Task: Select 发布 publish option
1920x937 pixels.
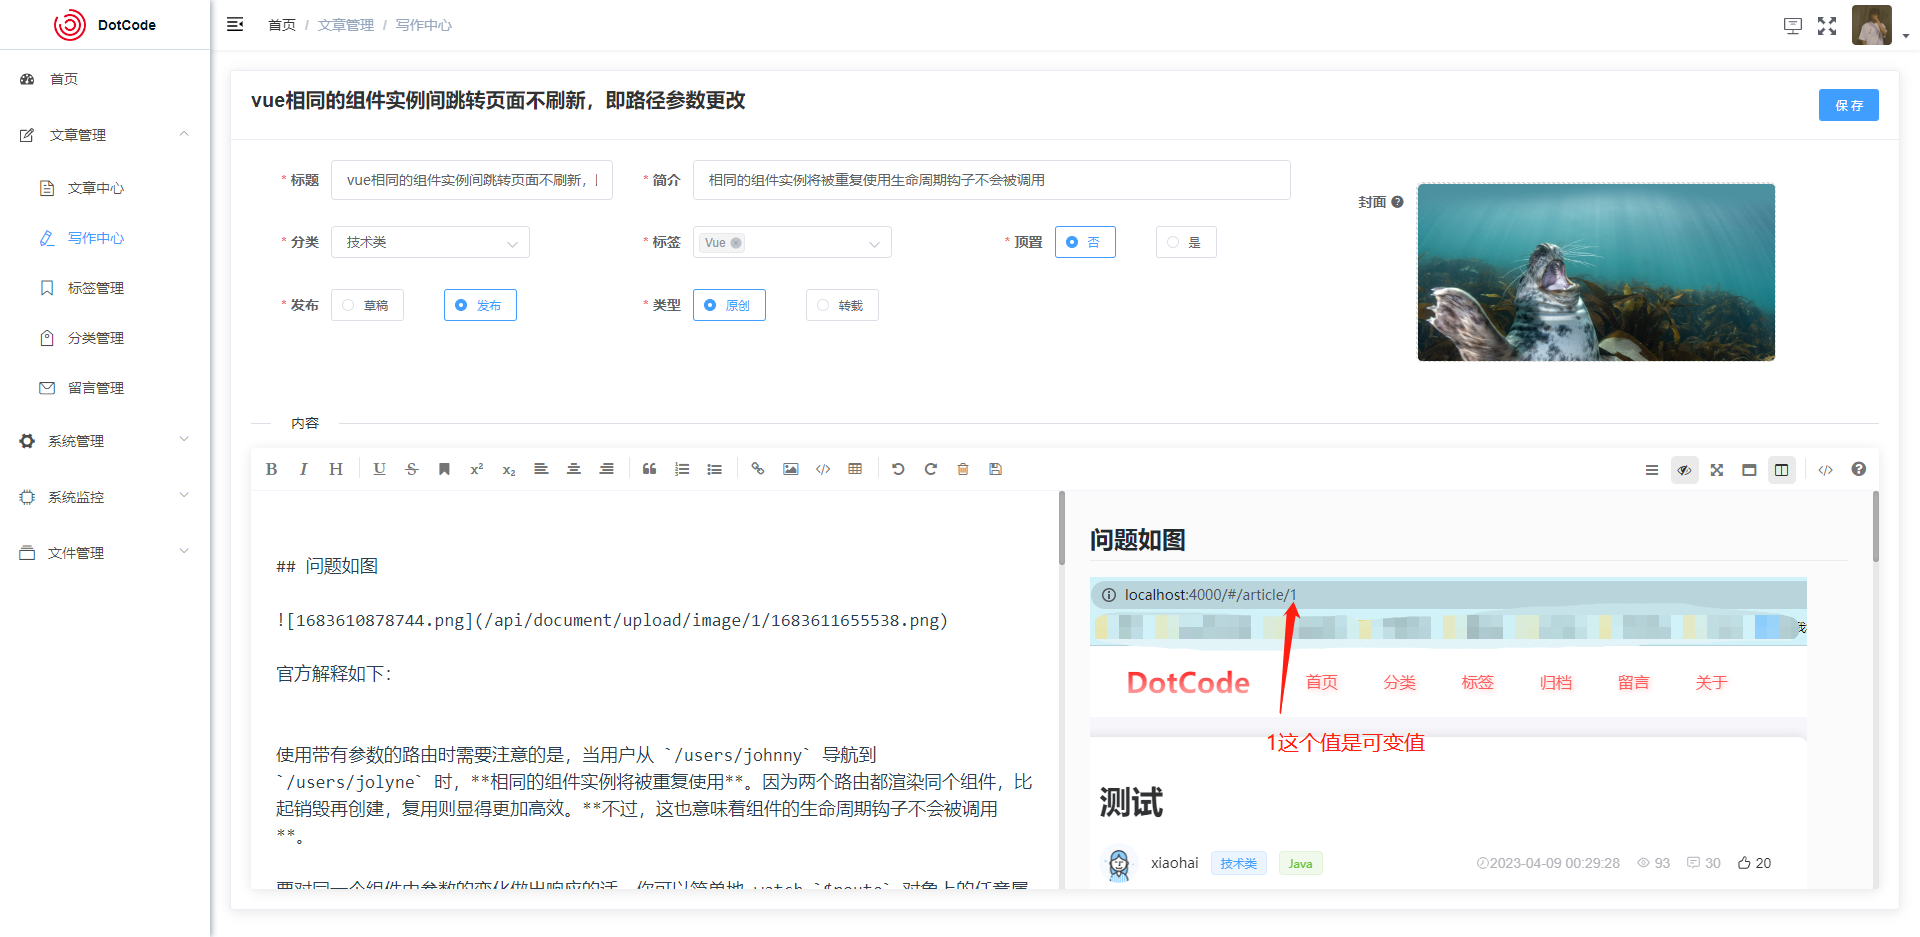Action: pos(480,305)
